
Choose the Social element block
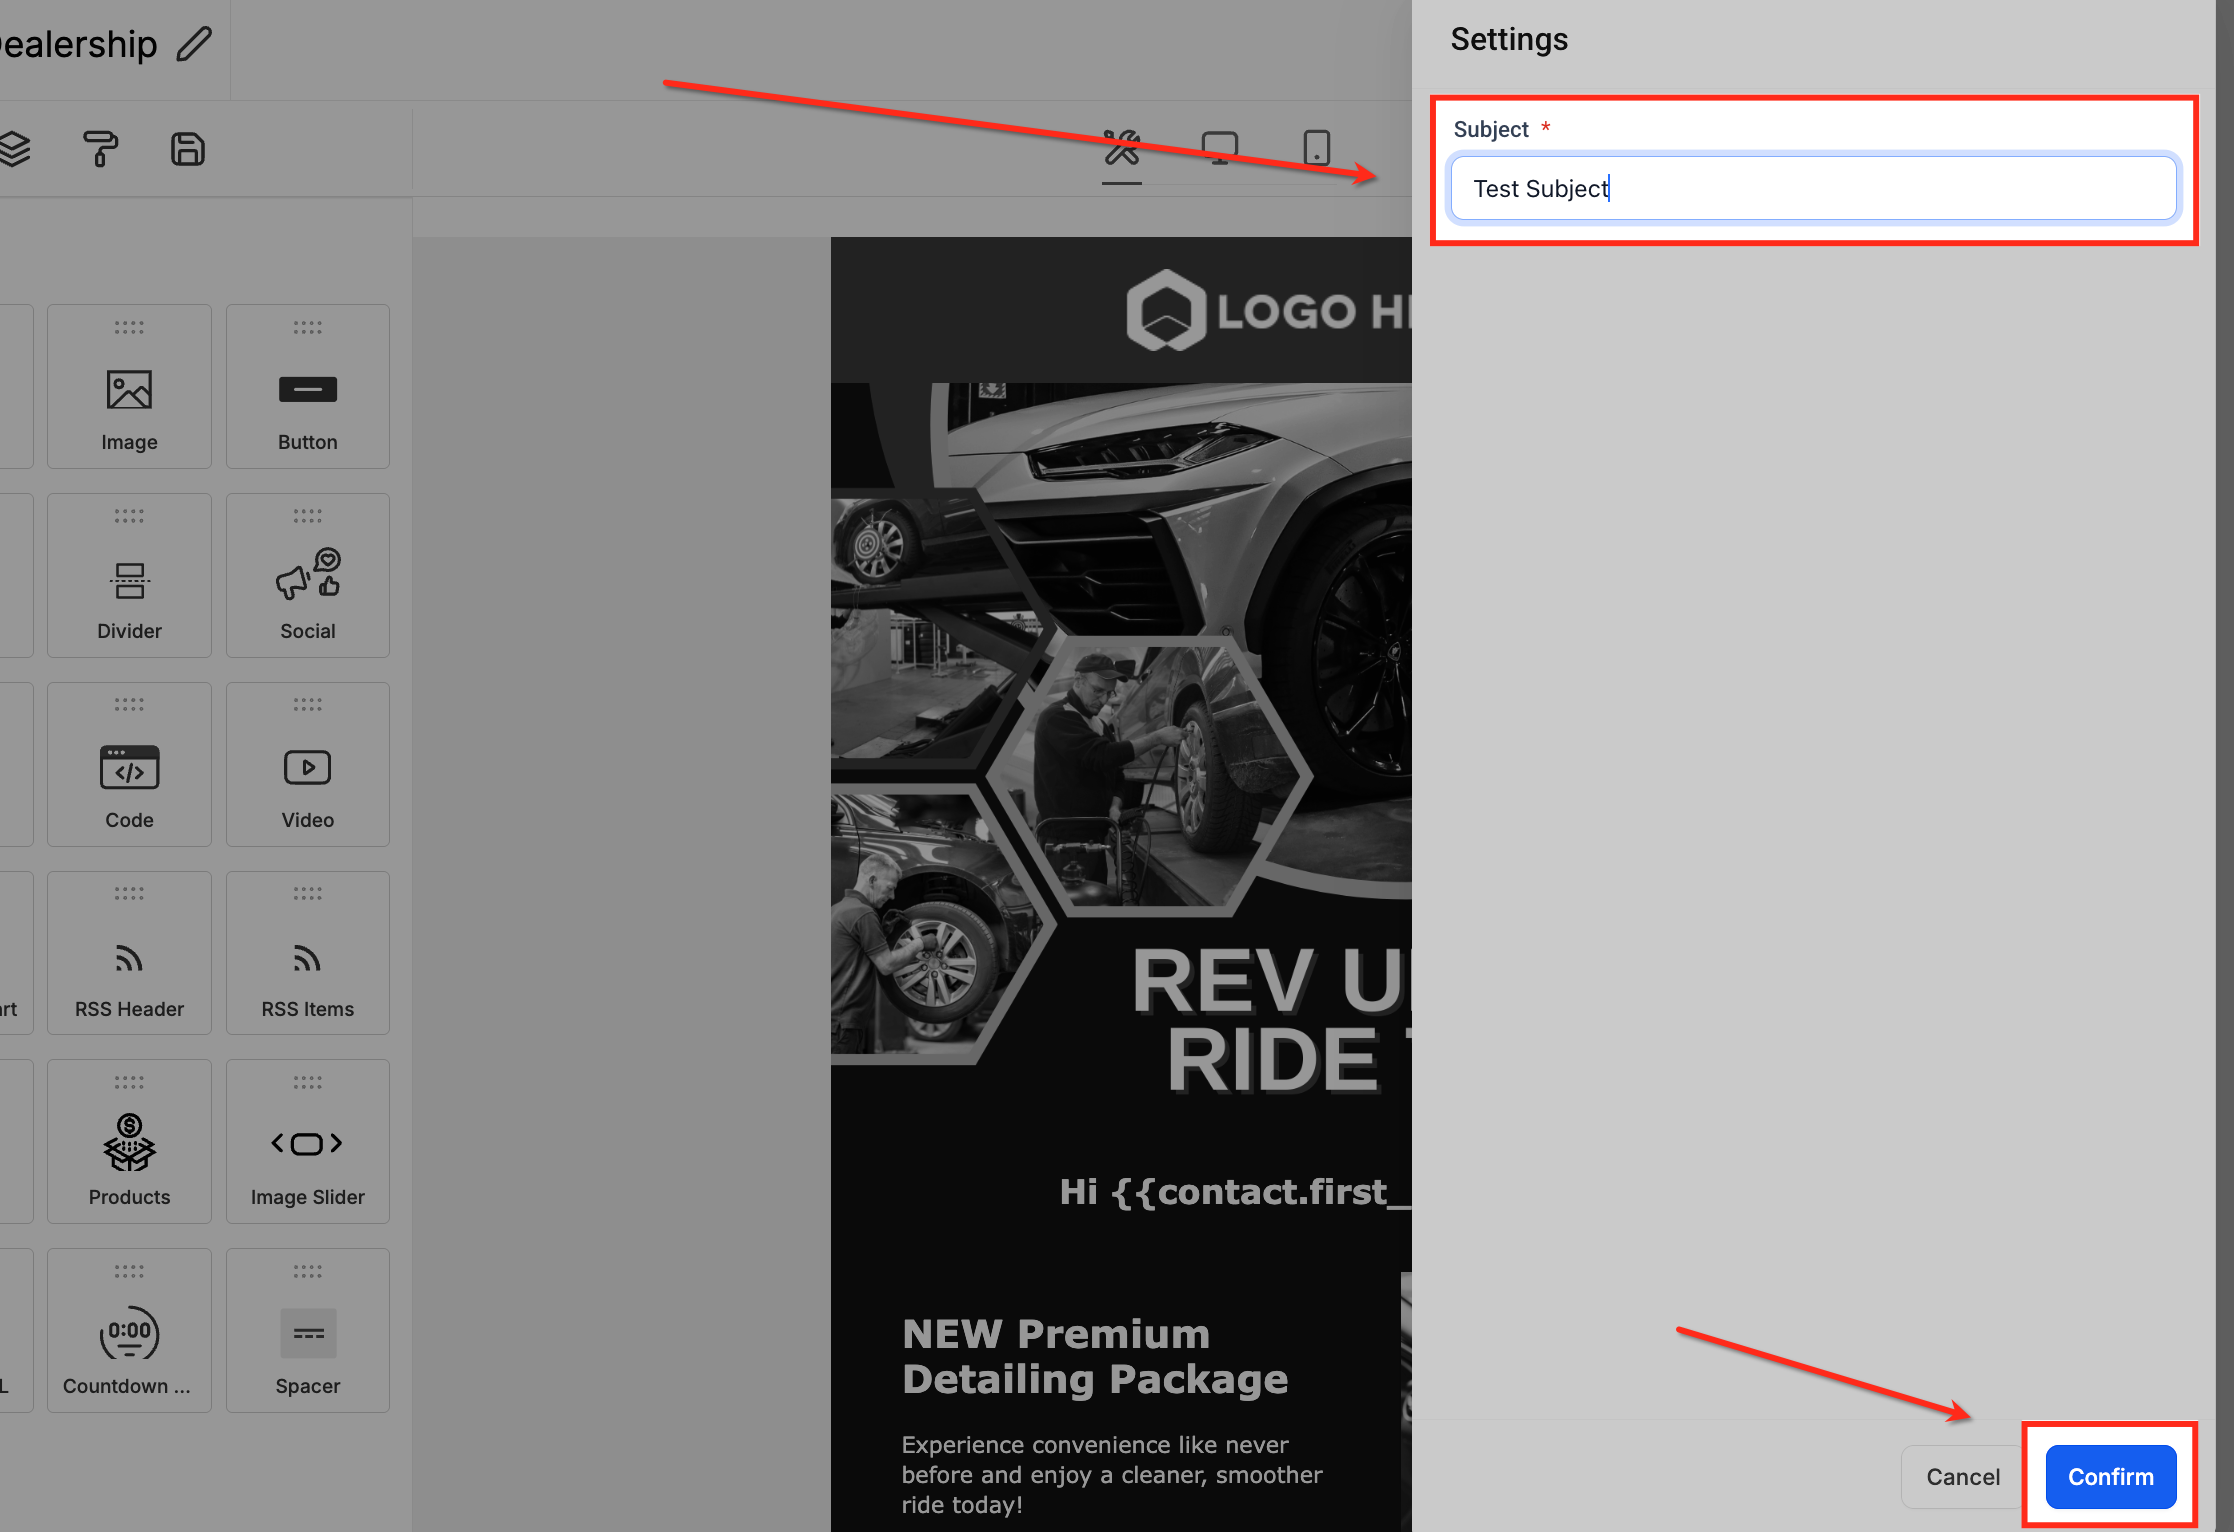[307, 576]
